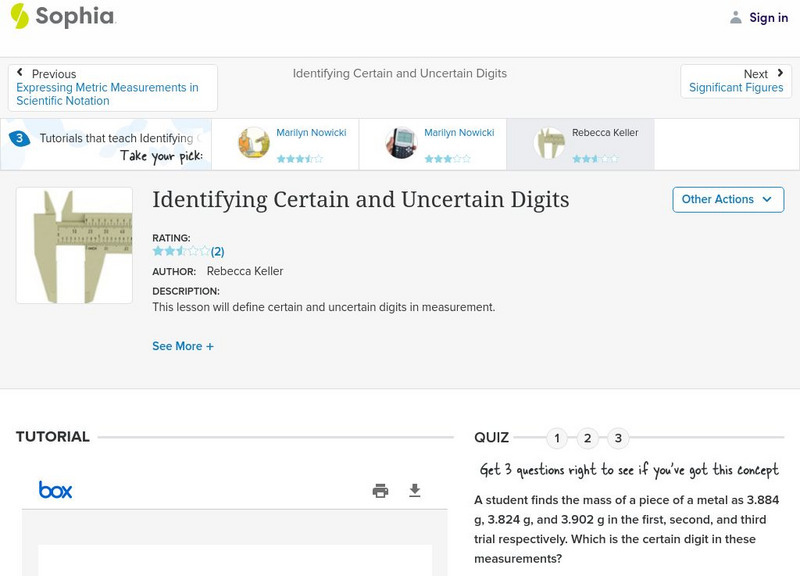Select Marilyn Nowicki's first tutorial thumbnail
The width and height of the screenshot is (800, 576).
(x=254, y=143)
